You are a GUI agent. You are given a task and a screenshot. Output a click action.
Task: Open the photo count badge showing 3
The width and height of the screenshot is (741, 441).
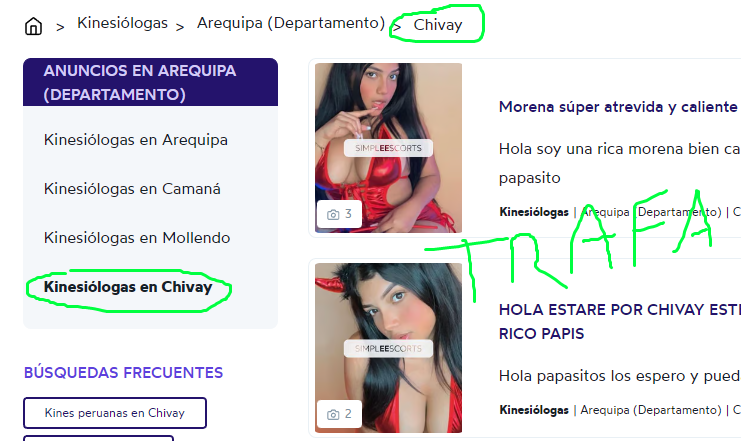[339, 214]
